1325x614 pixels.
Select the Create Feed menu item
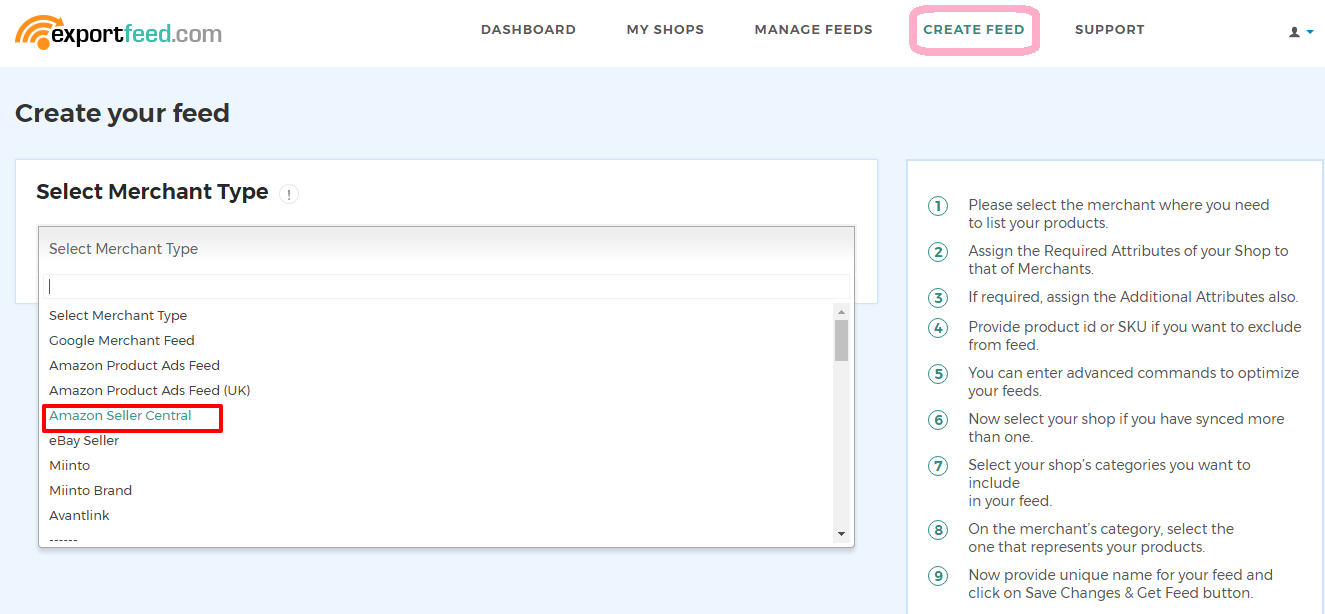(x=973, y=30)
